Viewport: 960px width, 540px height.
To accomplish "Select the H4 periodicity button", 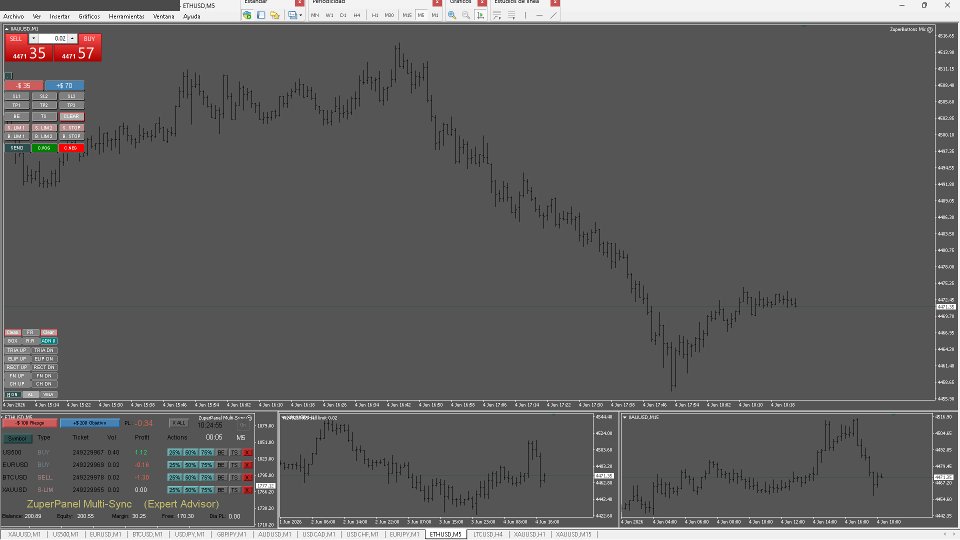I will [357, 15].
